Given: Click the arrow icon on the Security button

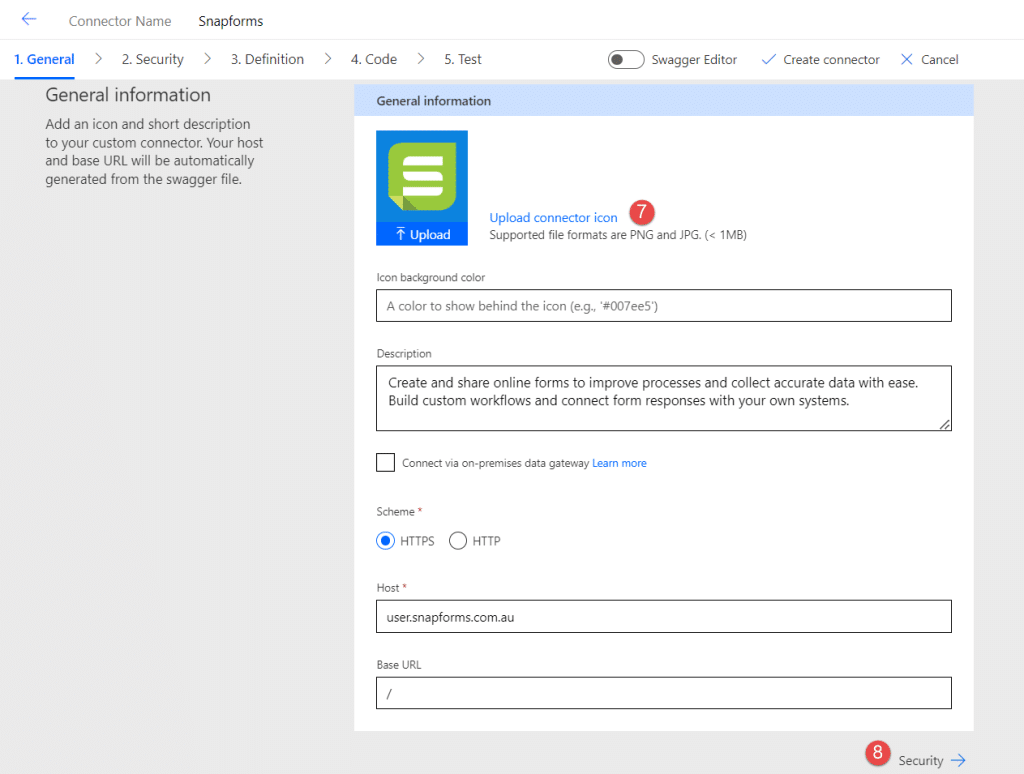Looking at the screenshot, I should pyautogui.click(x=957, y=760).
